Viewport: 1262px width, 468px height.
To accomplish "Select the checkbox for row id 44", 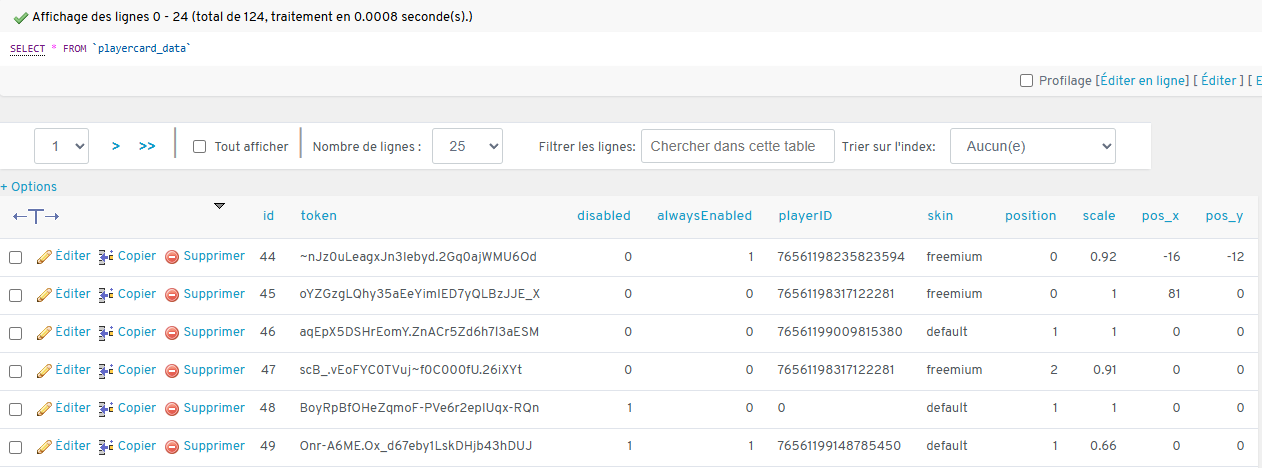I will [x=16, y=257].
